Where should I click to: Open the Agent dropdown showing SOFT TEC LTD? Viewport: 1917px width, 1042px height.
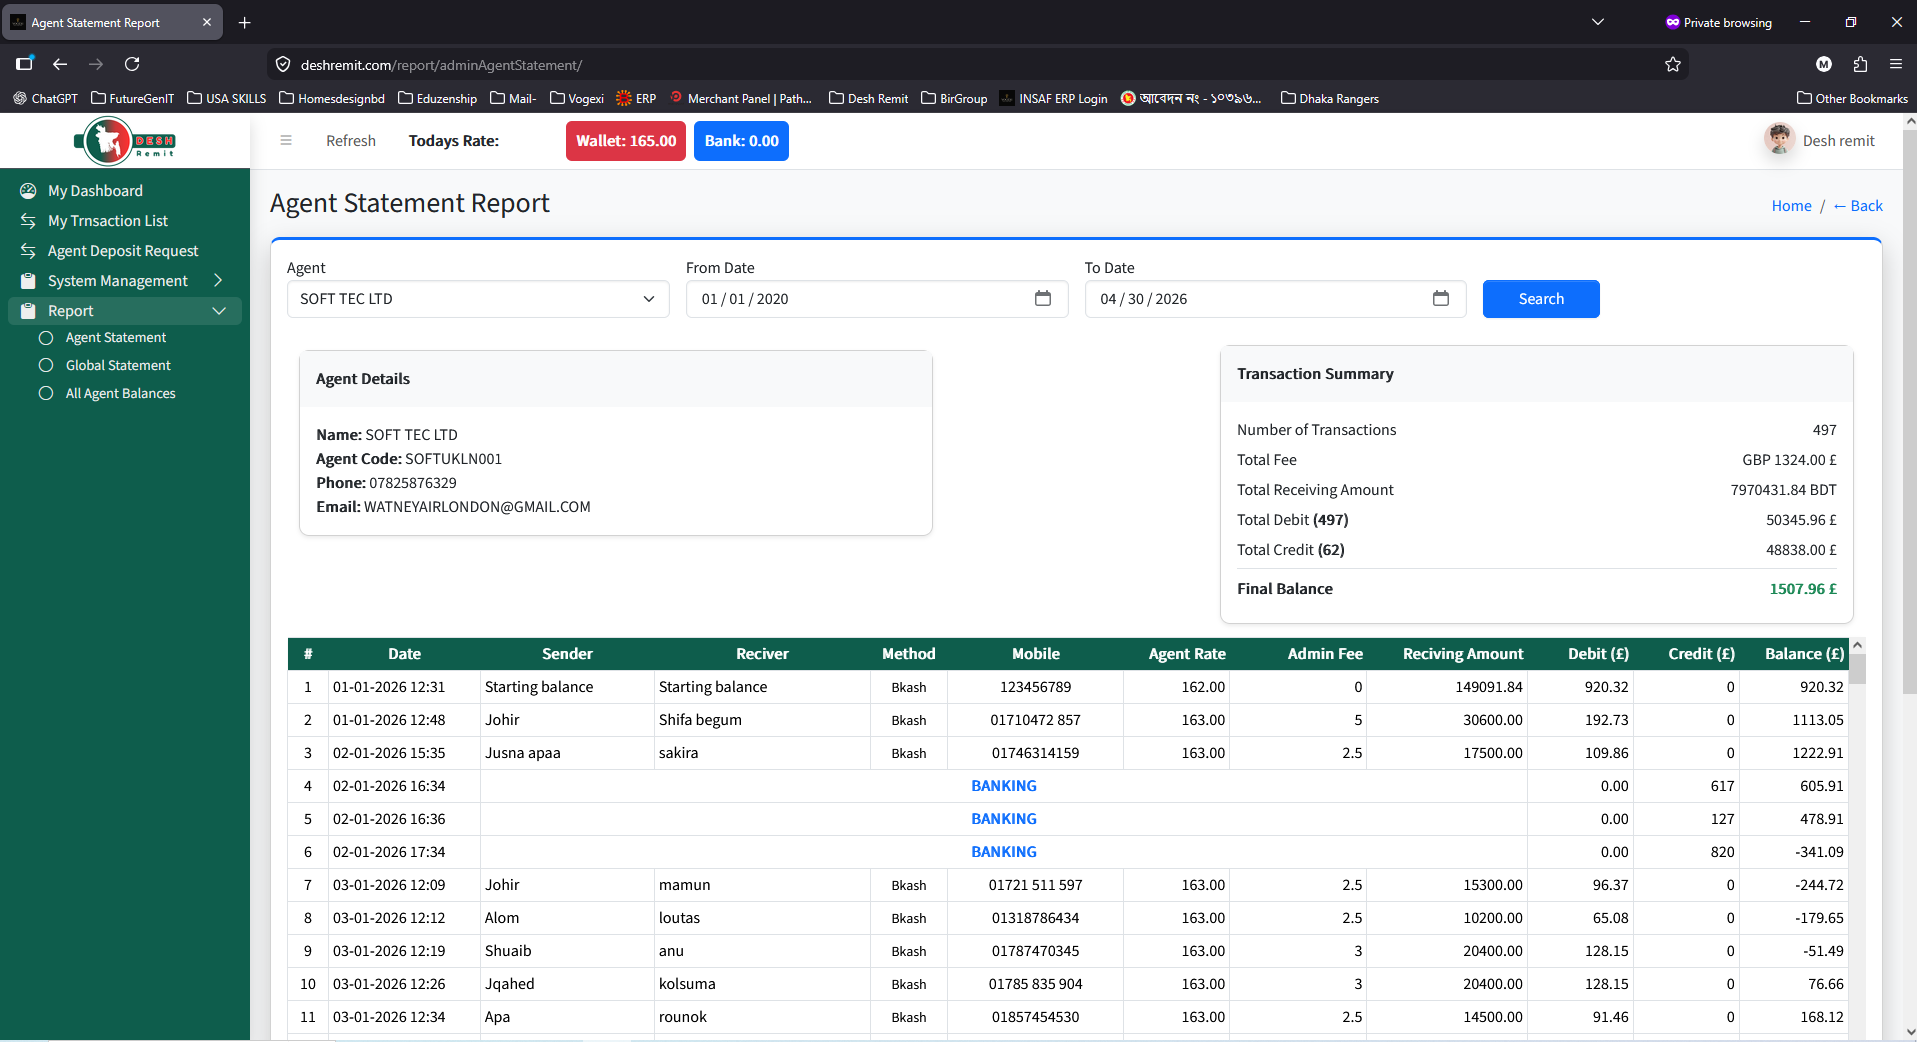[478, 299]
